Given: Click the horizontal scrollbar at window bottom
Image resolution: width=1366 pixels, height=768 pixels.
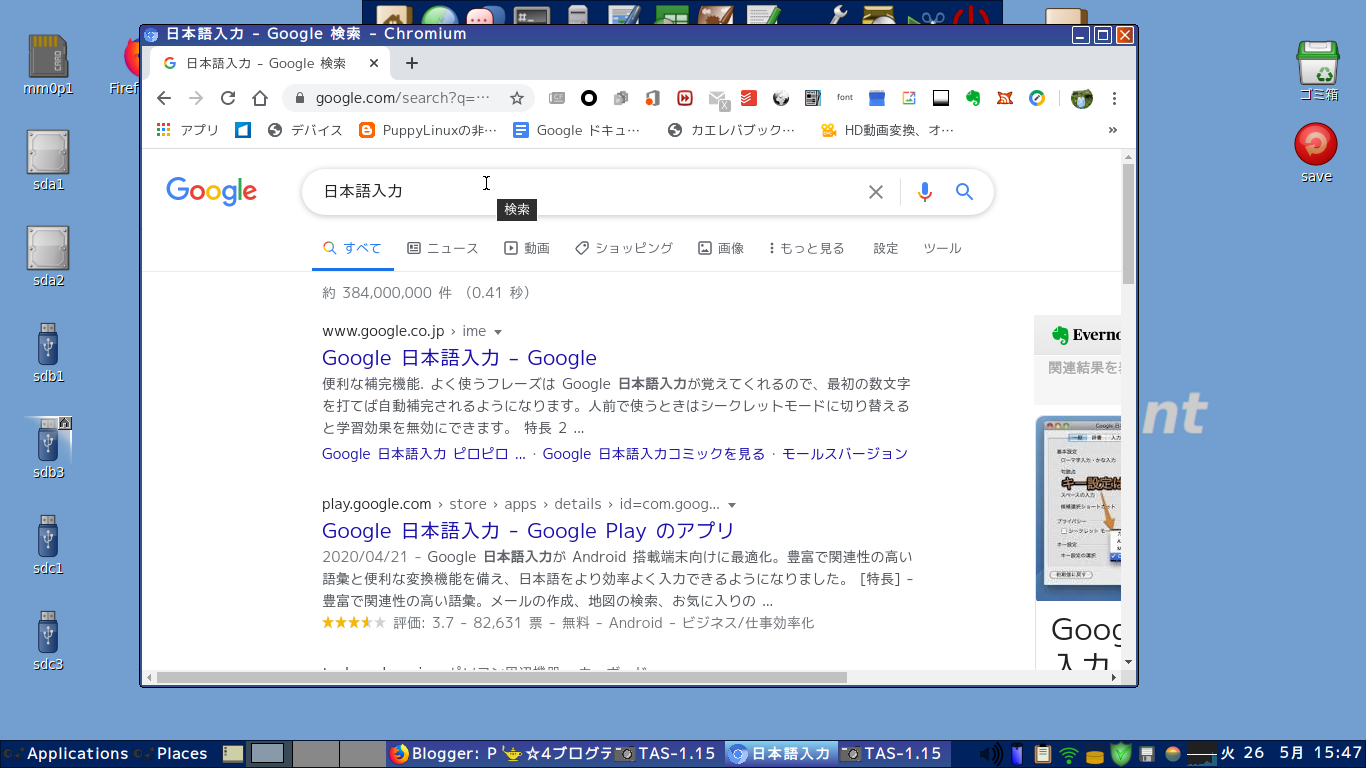Looking at the screenshot, I should (502, 678).
